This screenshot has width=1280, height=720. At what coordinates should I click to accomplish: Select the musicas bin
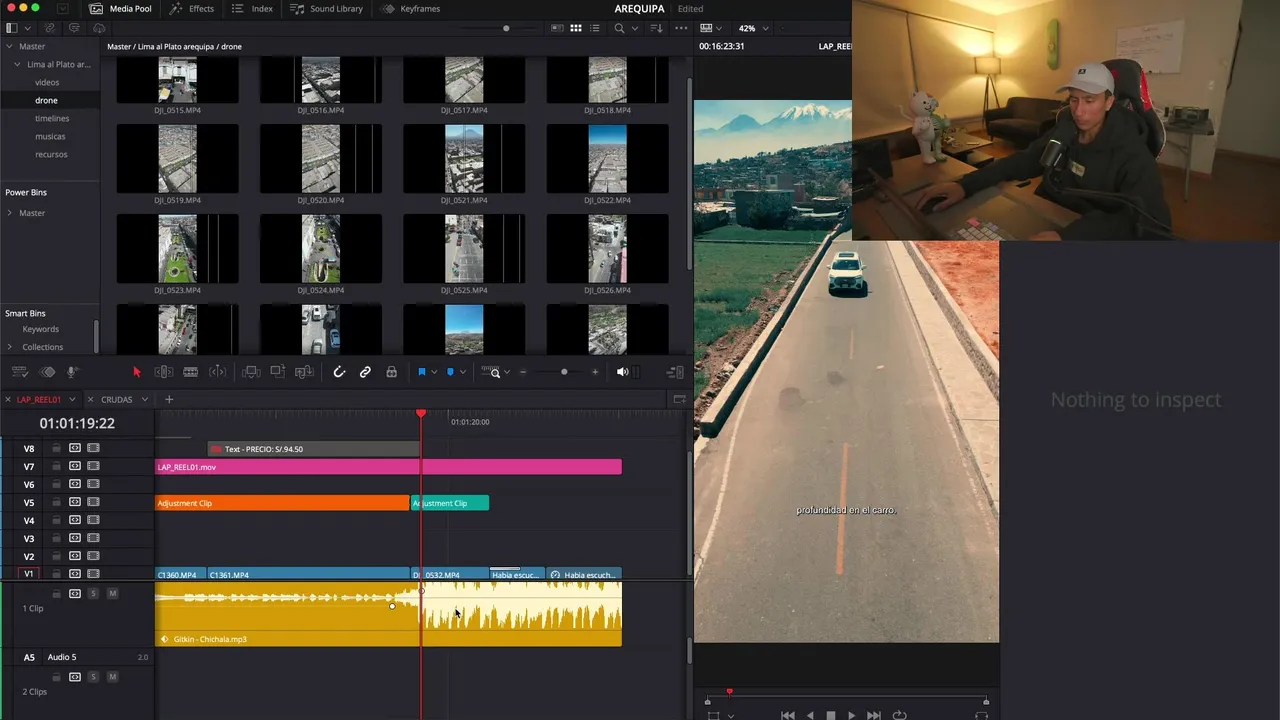(x=50, y=136)
